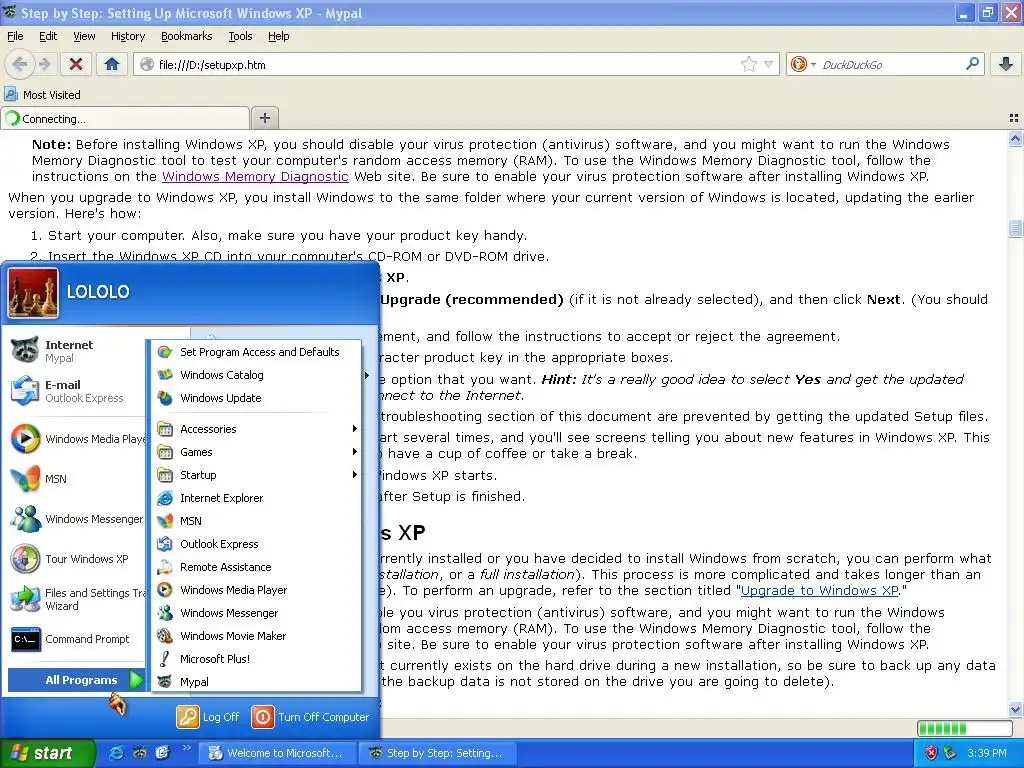
Task: Open the address bar history dropdown arrow
Action: 769,65
